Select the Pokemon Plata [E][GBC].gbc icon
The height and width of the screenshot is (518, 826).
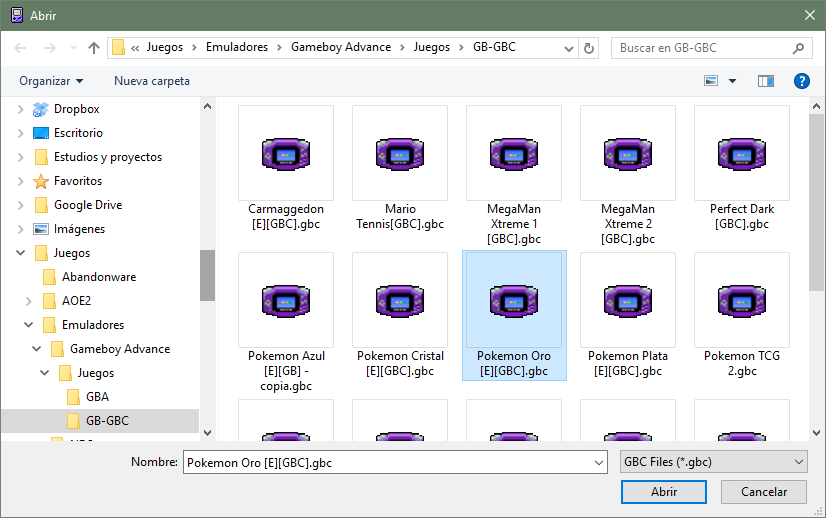pyautogui.click(x=628, y=300)
